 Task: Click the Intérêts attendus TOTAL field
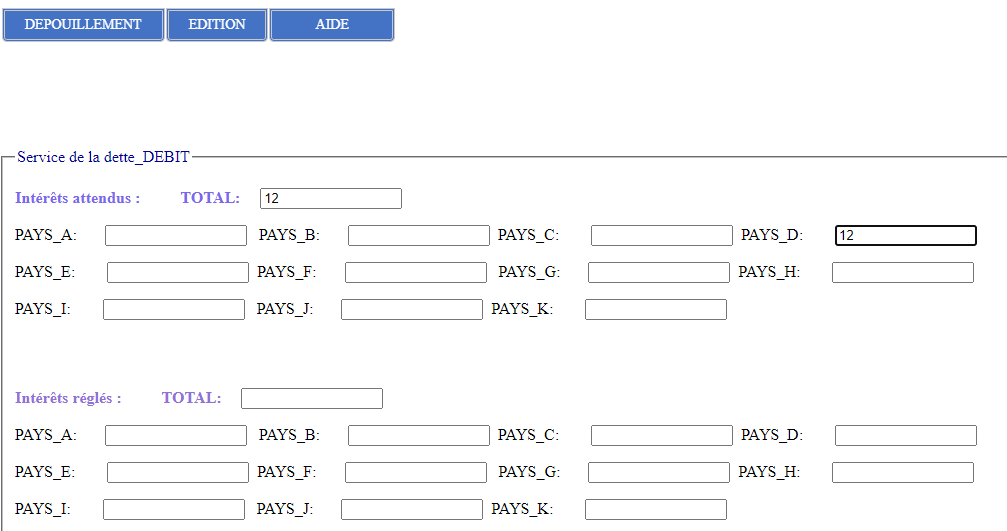330,198
